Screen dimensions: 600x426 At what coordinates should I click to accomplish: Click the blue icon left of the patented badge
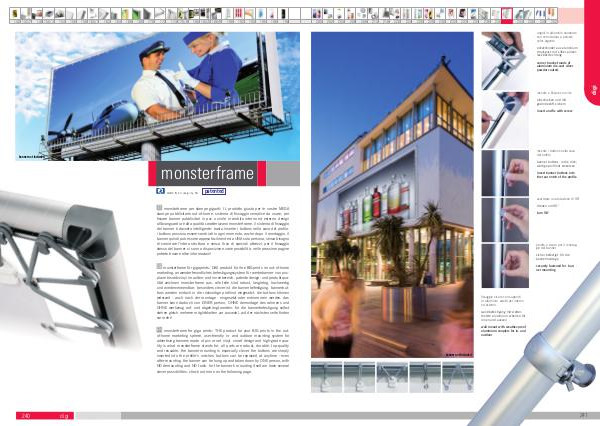point(160,191)
